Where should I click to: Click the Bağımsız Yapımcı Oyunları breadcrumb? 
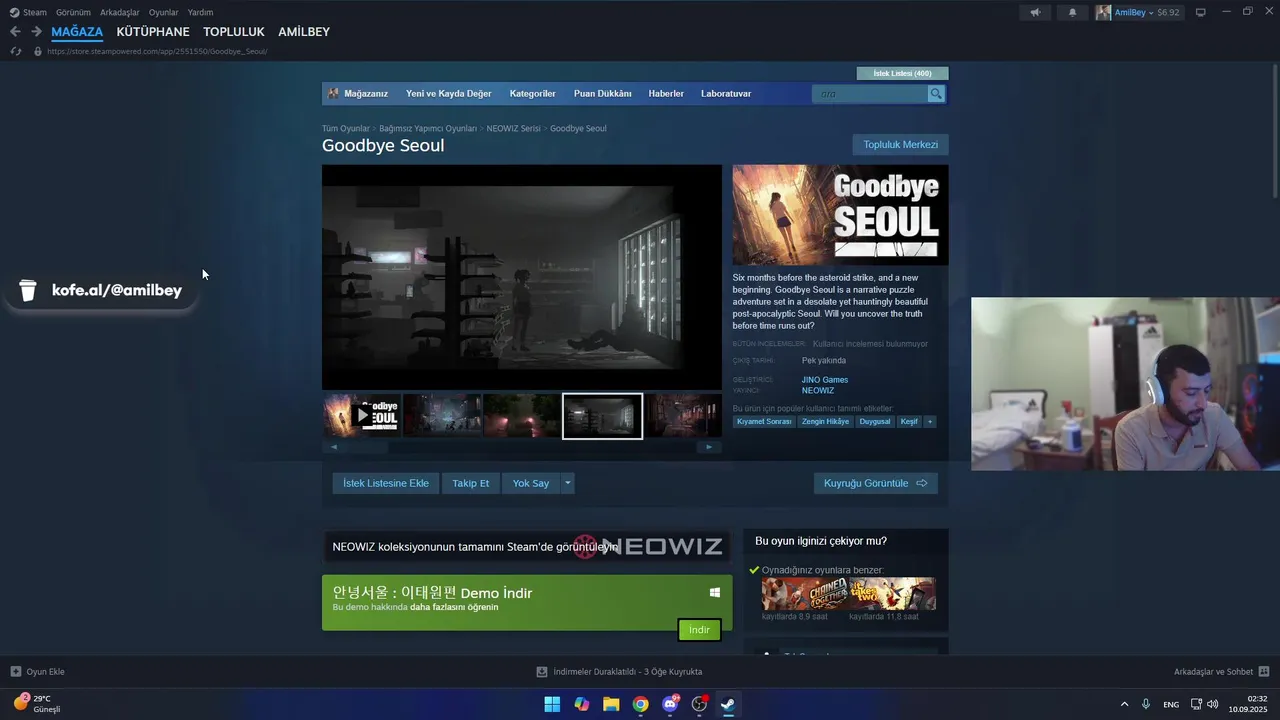[x=428, y=129]
